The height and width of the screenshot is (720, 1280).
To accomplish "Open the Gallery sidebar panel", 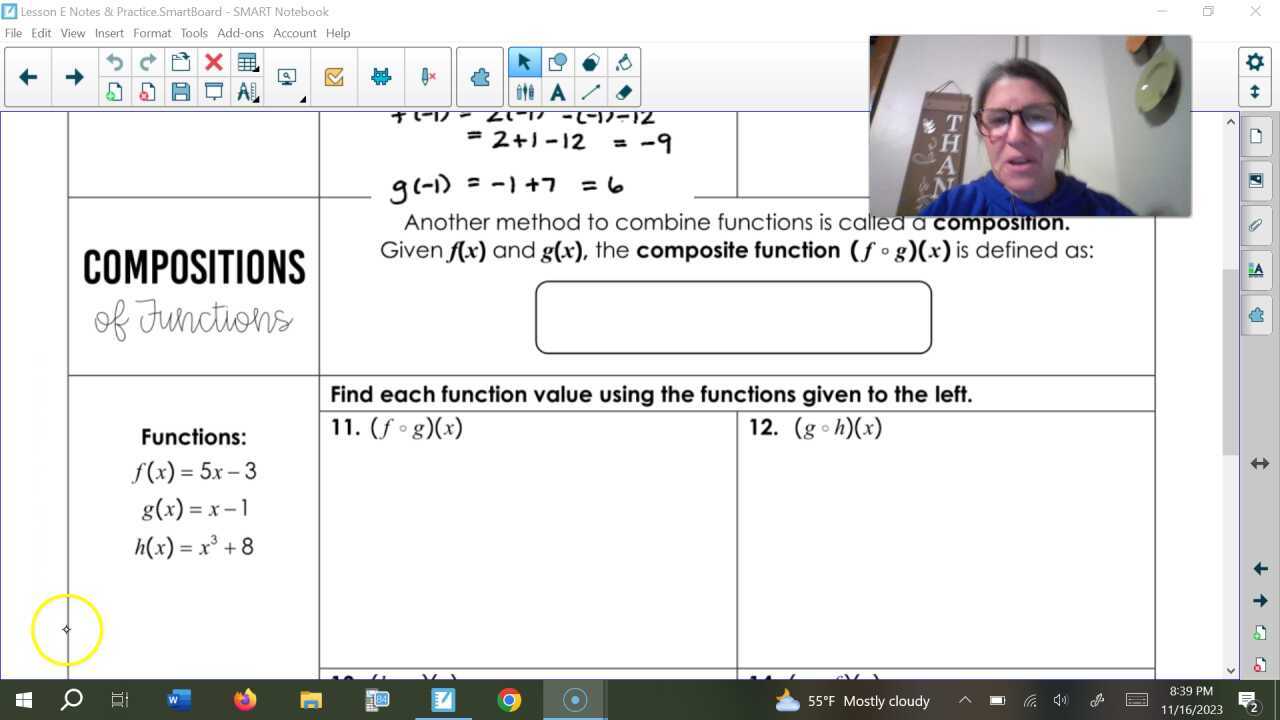I will 1256,182.
